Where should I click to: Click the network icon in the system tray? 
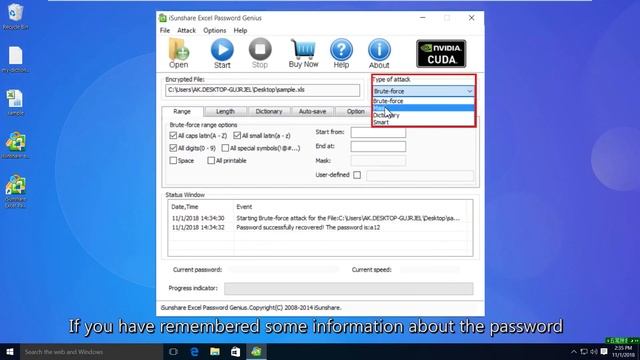tap(584, 351)
